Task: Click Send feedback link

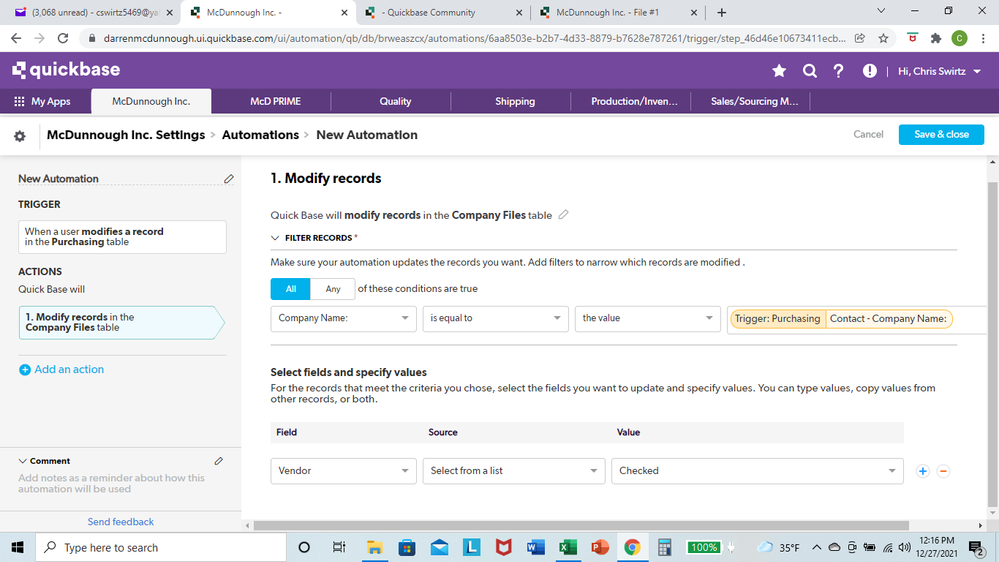Action: tap(120, 522)
